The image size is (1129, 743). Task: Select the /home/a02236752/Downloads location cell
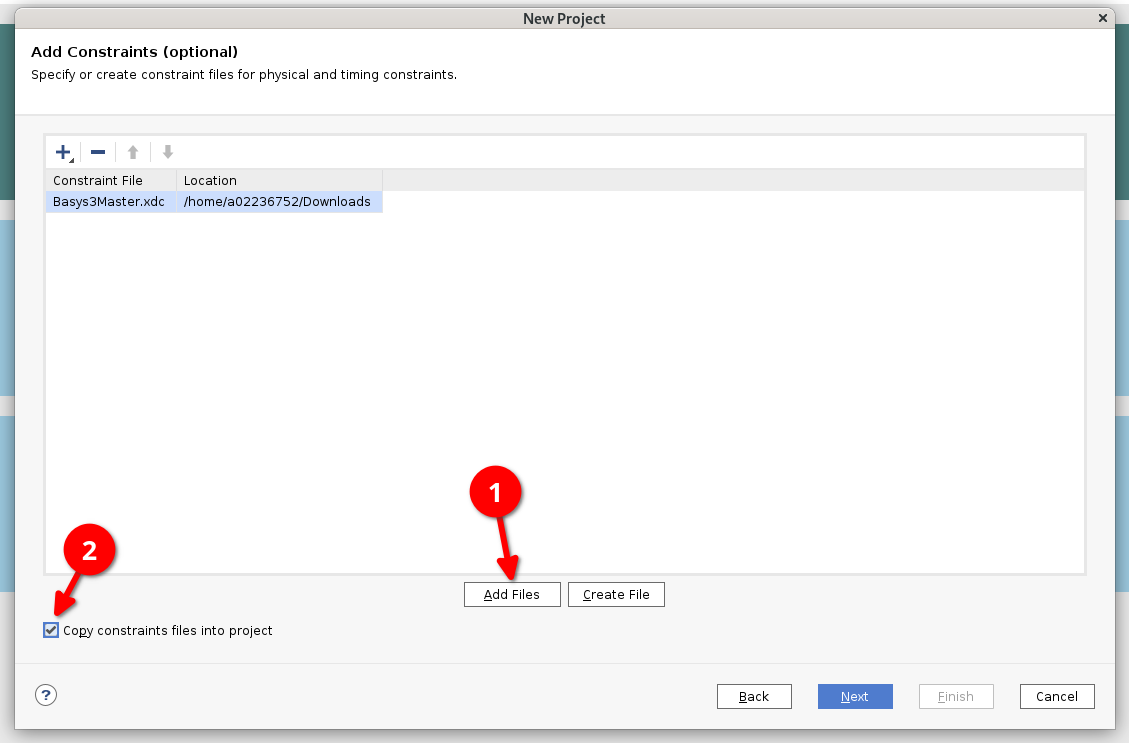(x=279, y=202)
